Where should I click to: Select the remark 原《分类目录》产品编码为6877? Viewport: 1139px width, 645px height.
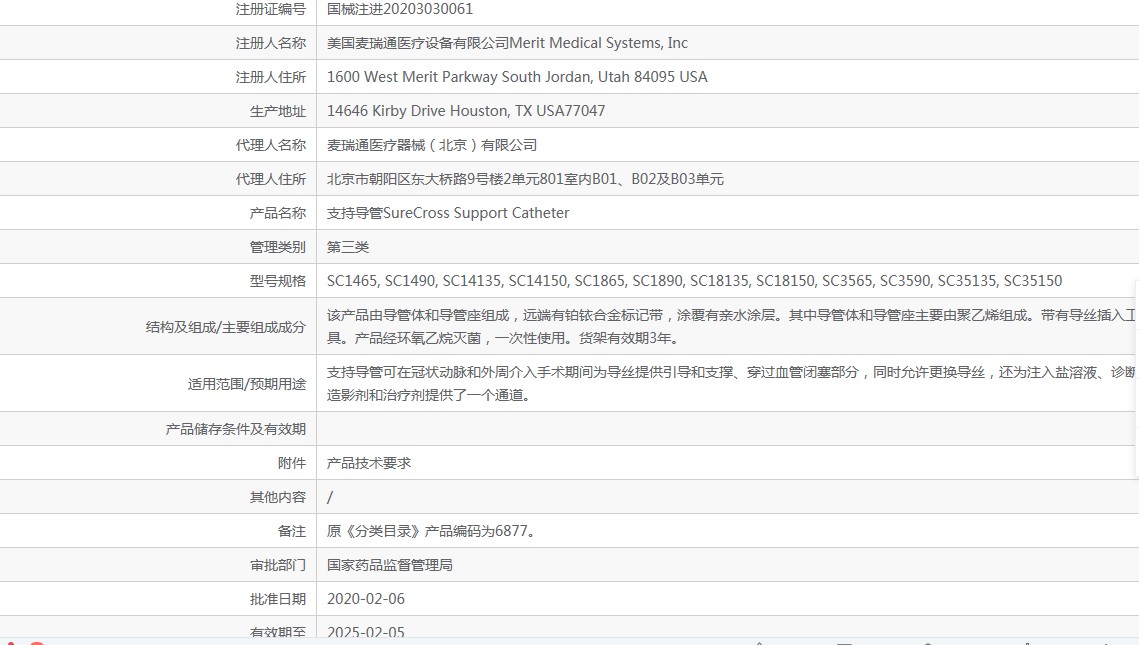(x=431, y=531)
